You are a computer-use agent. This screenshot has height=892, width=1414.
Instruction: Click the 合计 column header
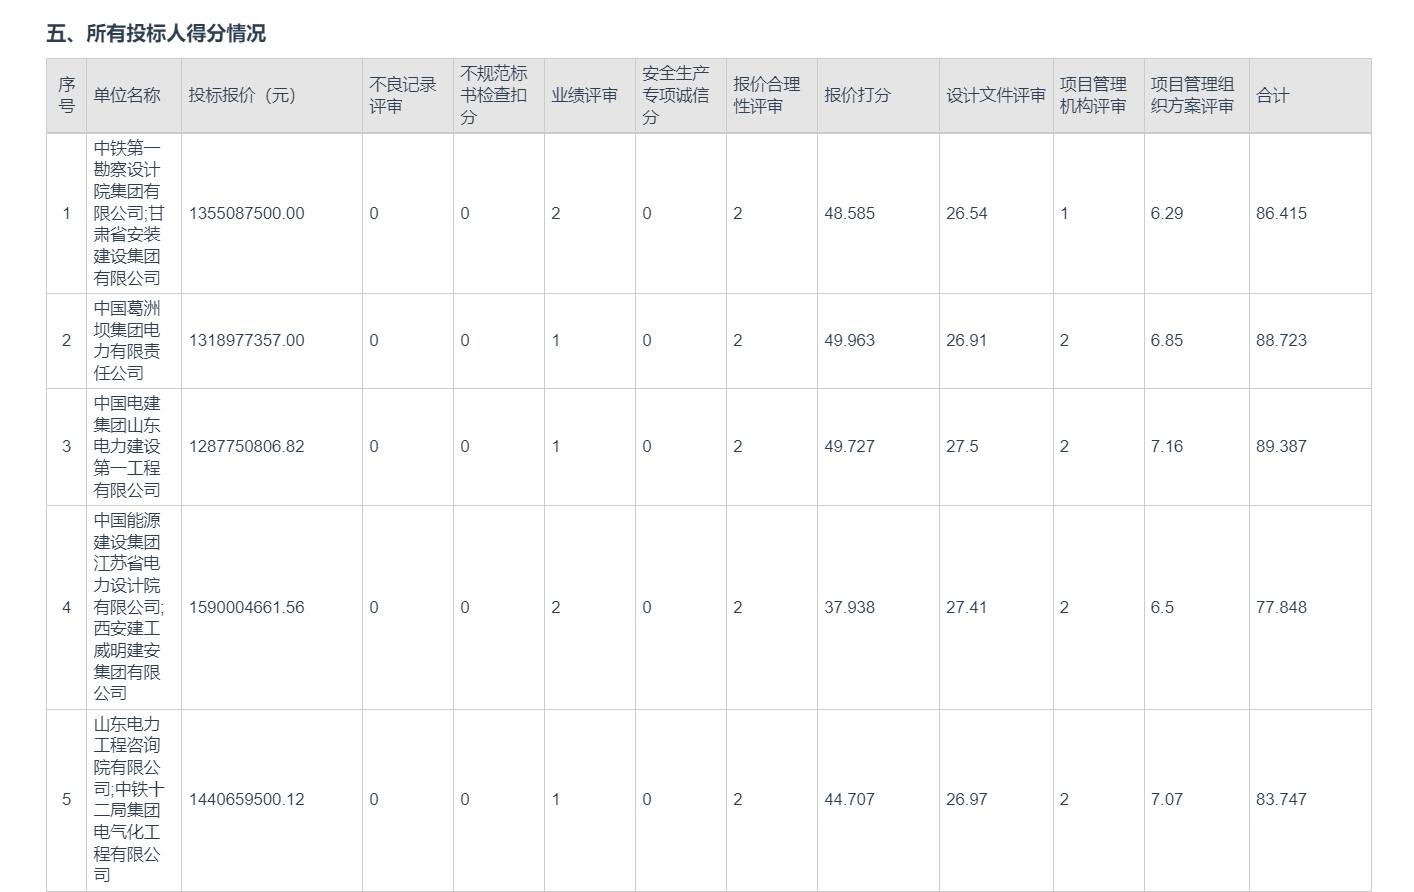point(1273,96)
